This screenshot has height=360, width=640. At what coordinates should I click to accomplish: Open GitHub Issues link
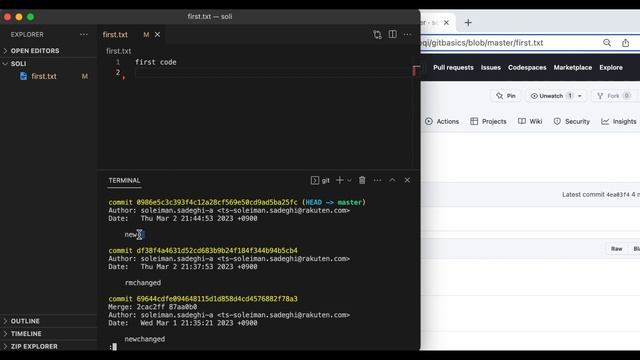[x=491, y=68]
